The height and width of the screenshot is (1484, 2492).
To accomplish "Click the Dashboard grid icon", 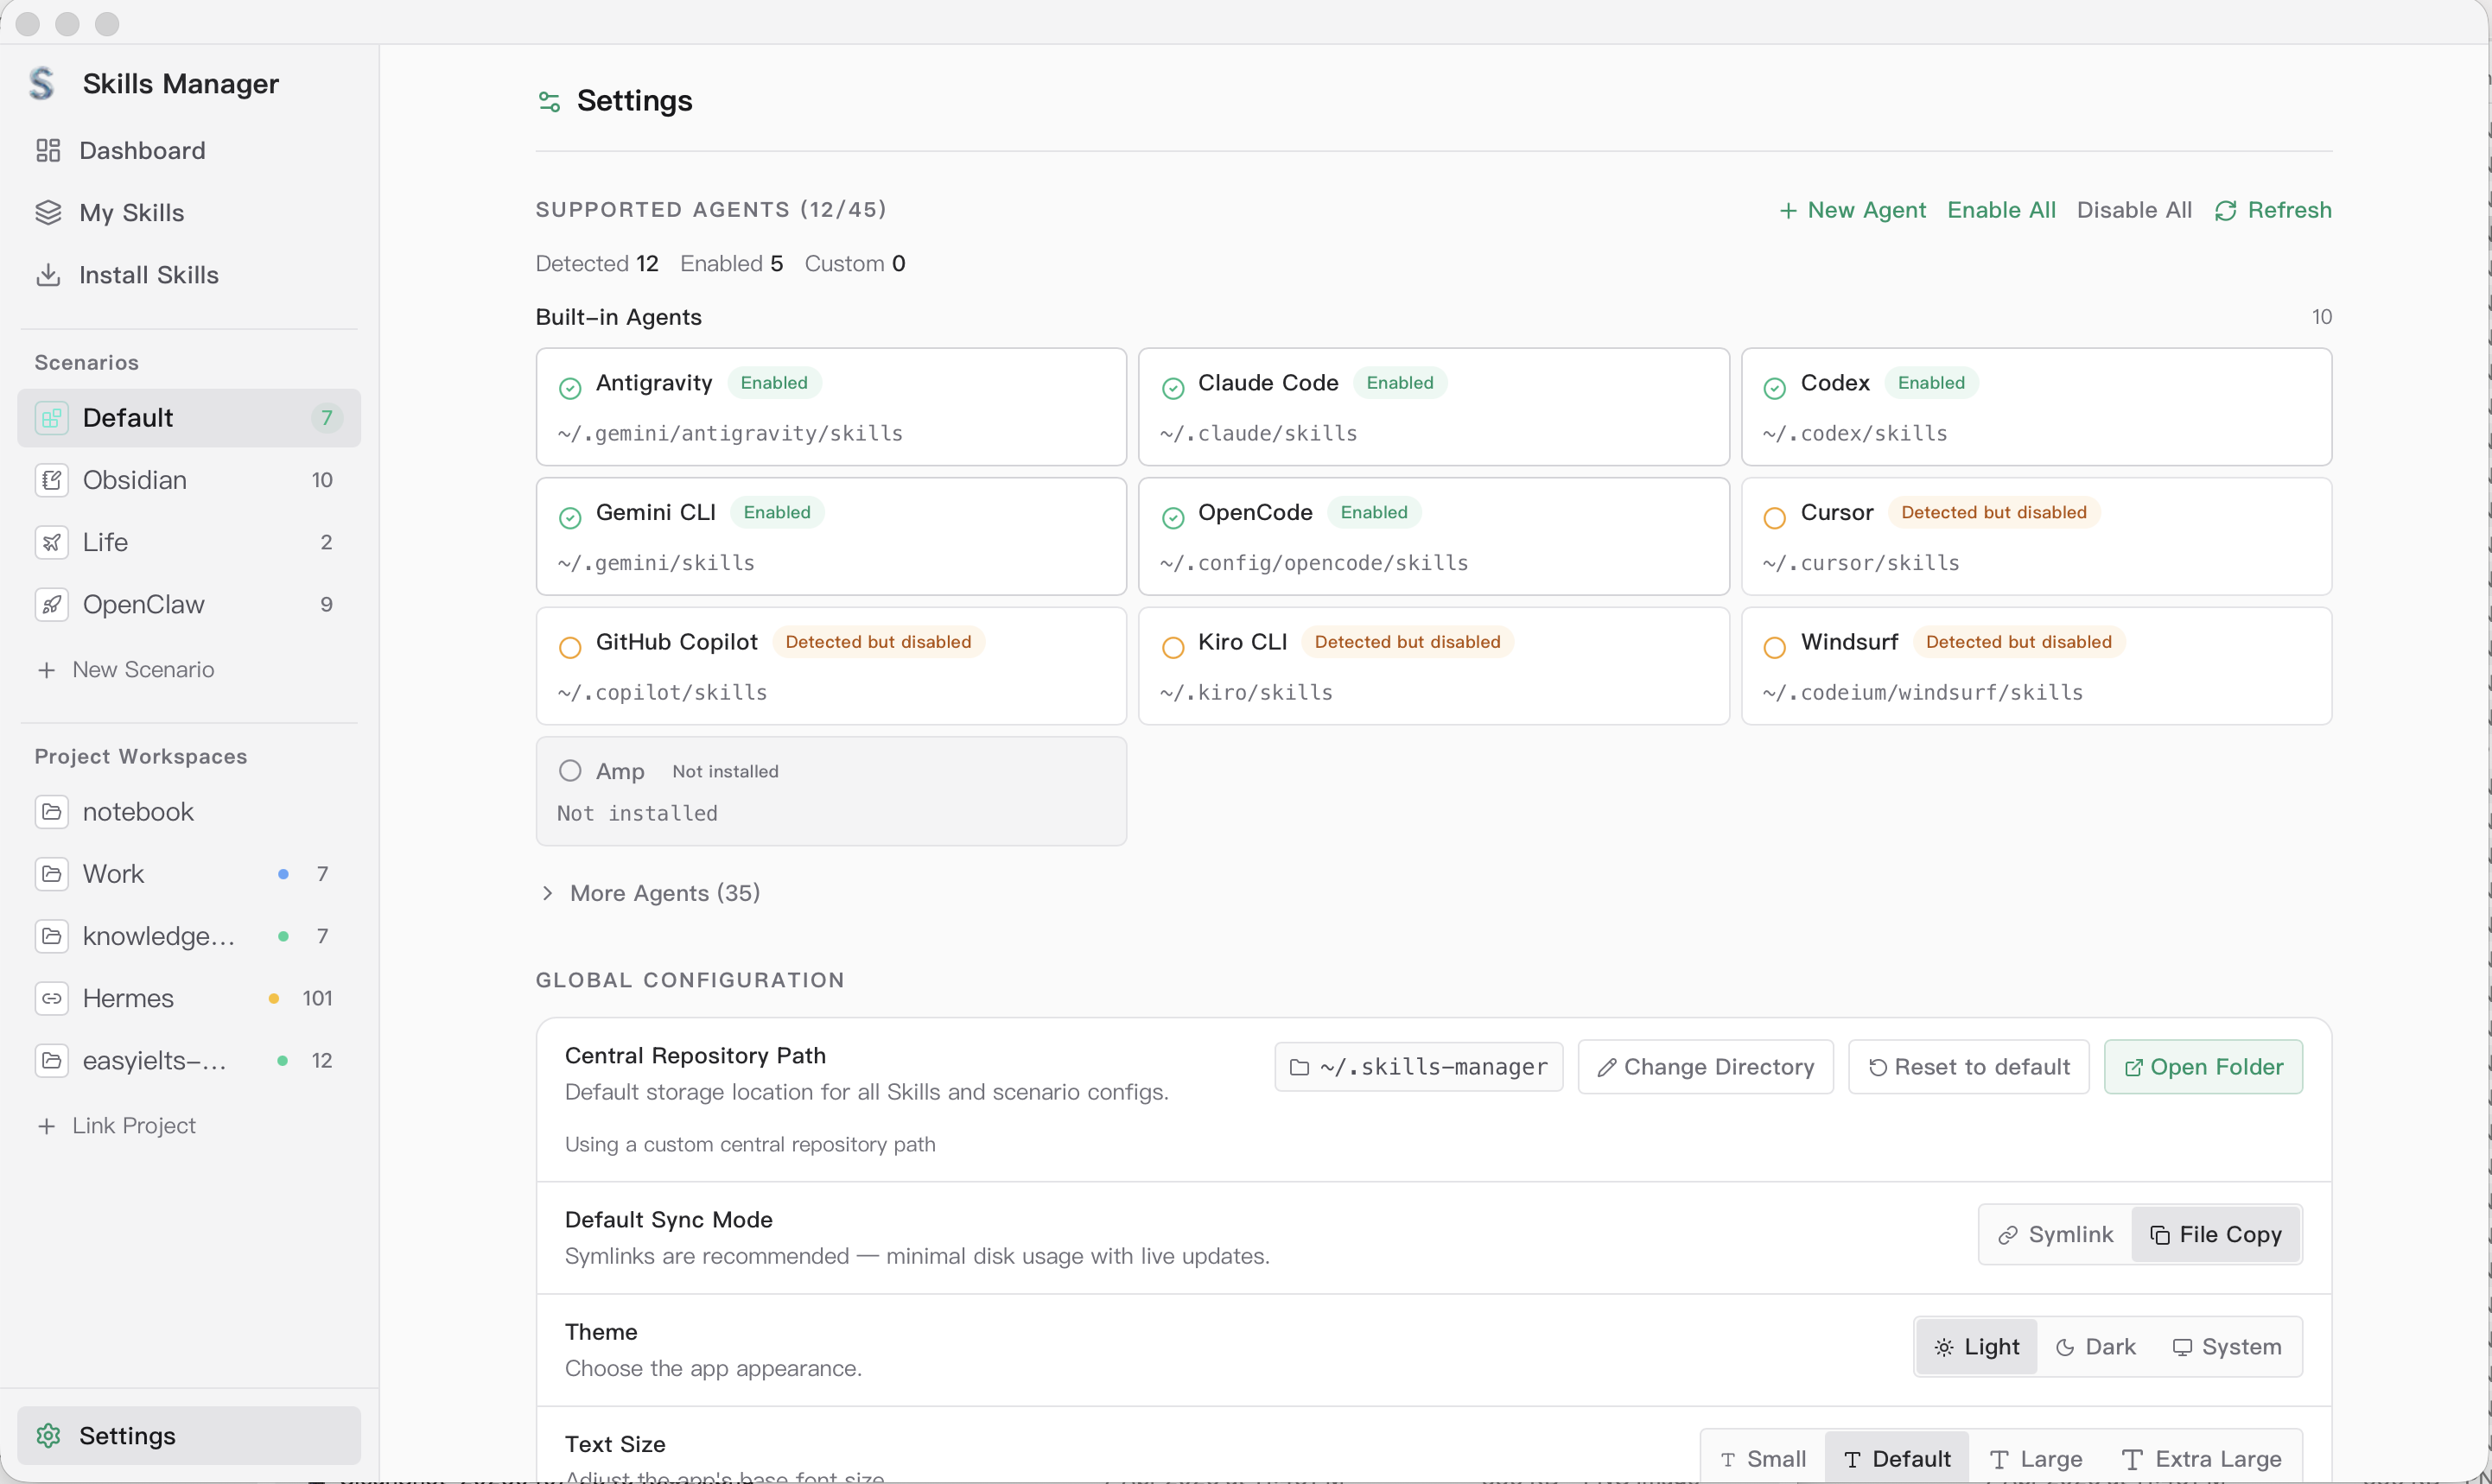I will point(48,150).
